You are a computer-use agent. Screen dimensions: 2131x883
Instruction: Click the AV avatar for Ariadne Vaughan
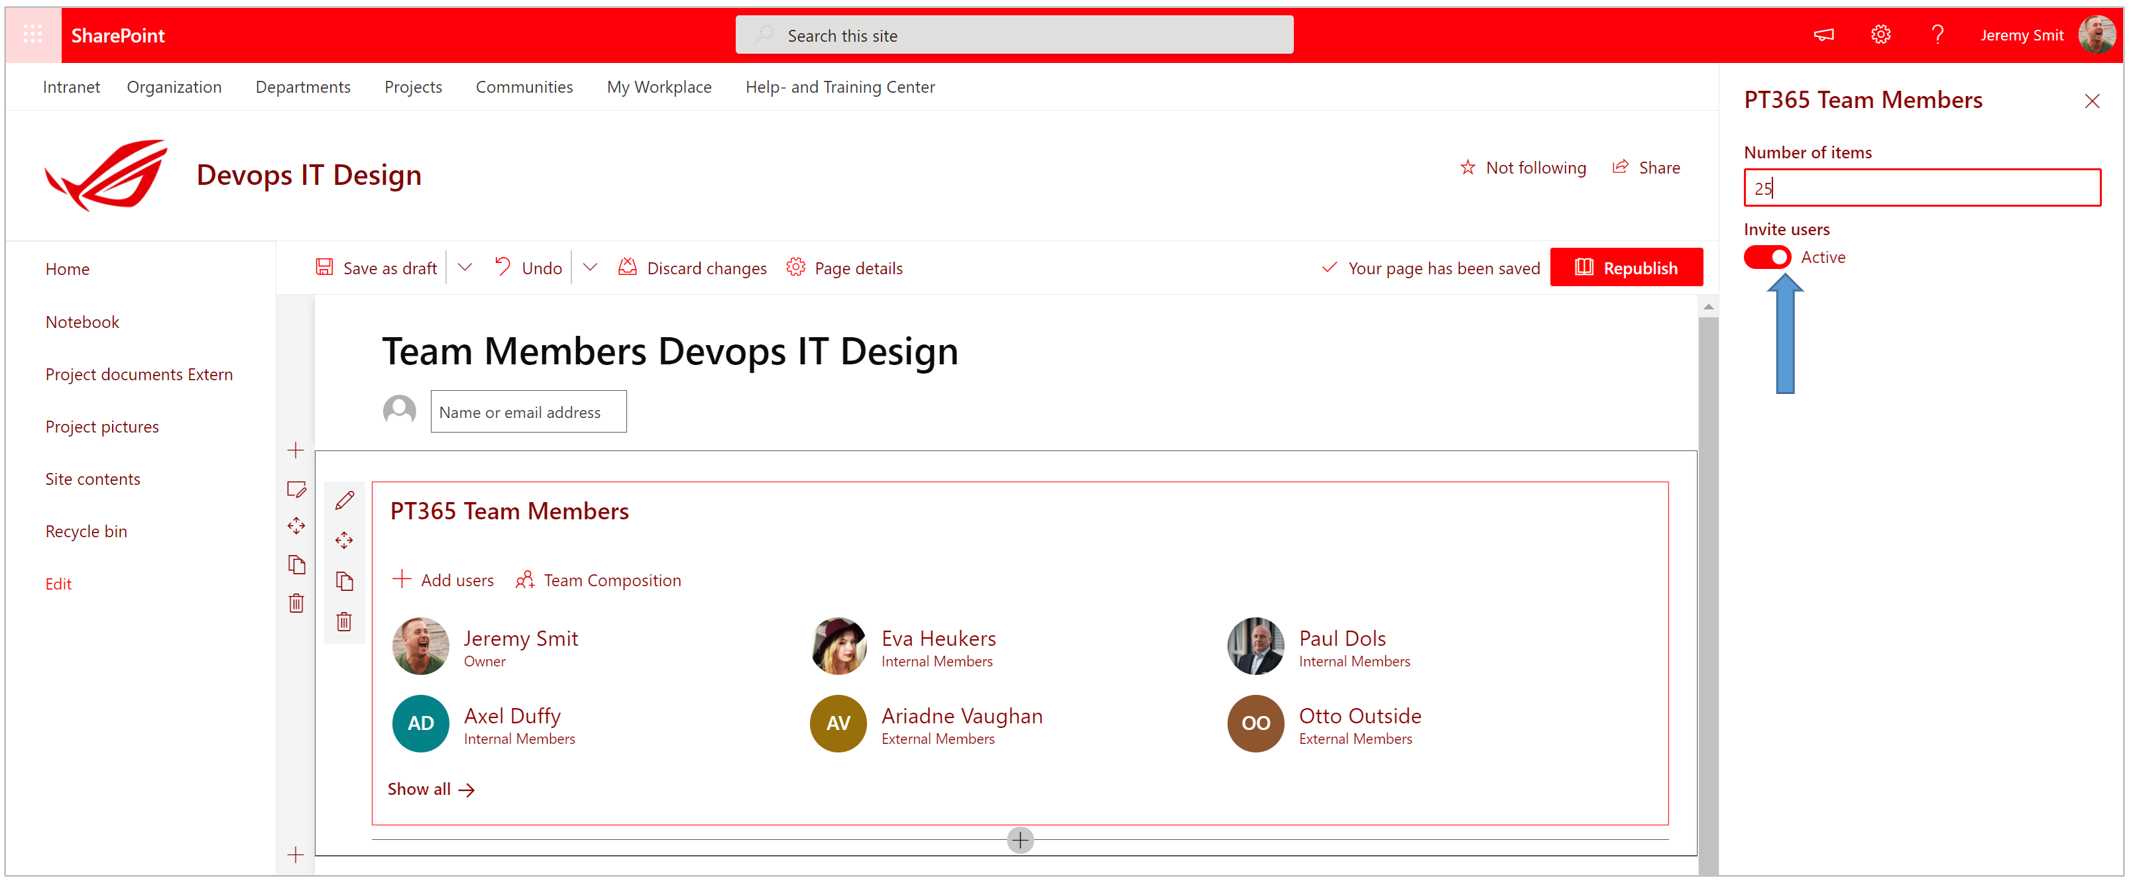click(838, 723)
